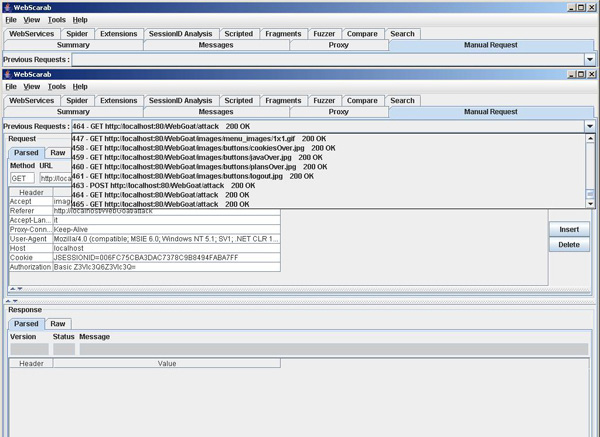Click the response Status field
Viewport: 600px width, 437px height.
pyautogui.click(x=64, y=349)
